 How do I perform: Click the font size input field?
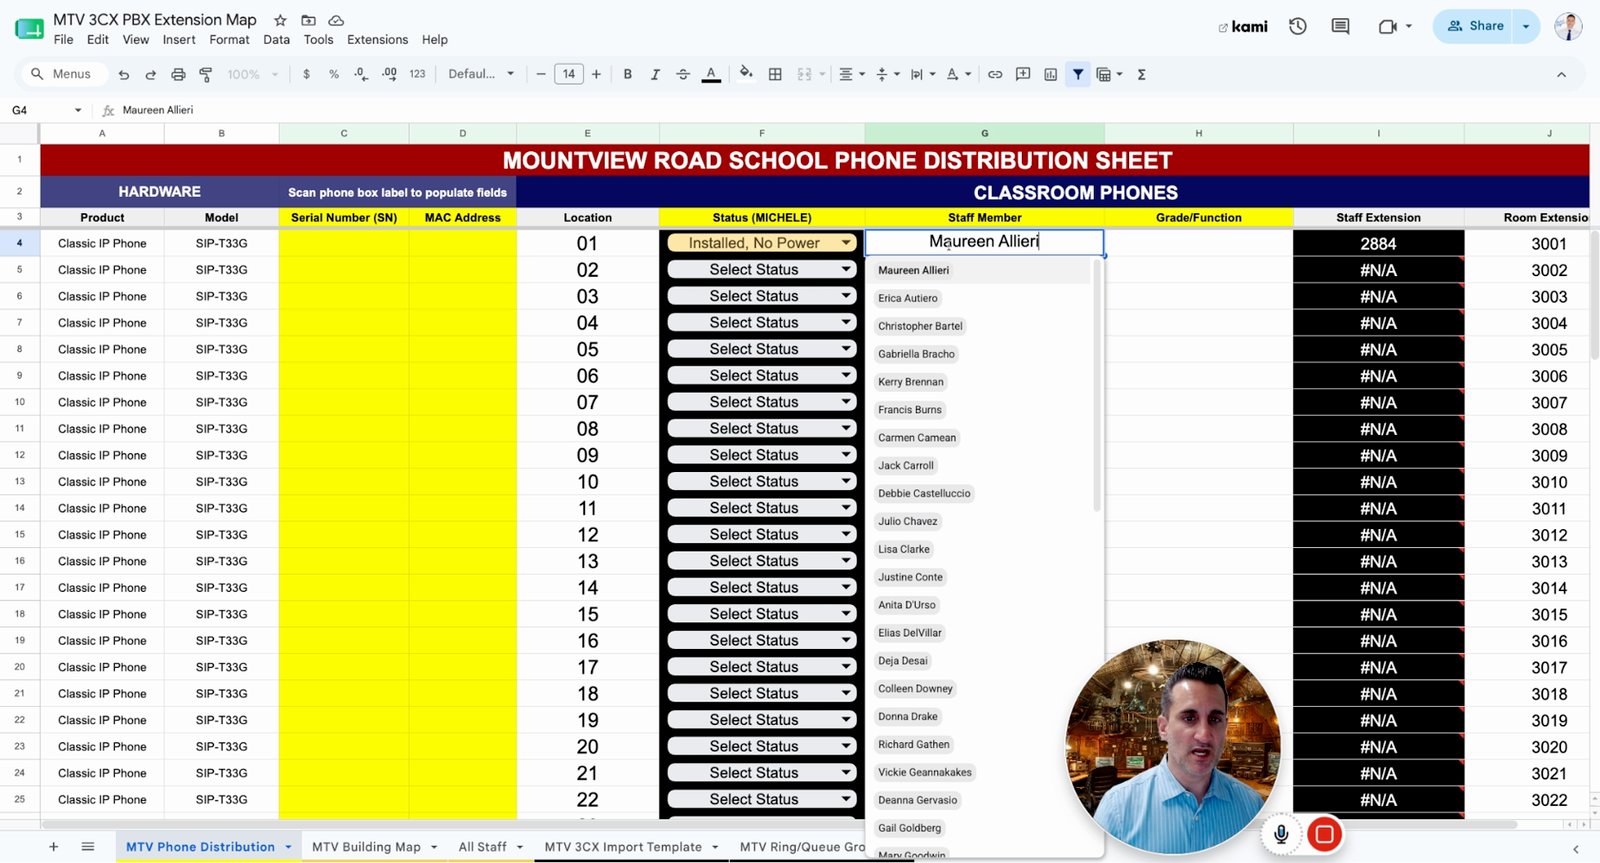click(x=569, y=74)
